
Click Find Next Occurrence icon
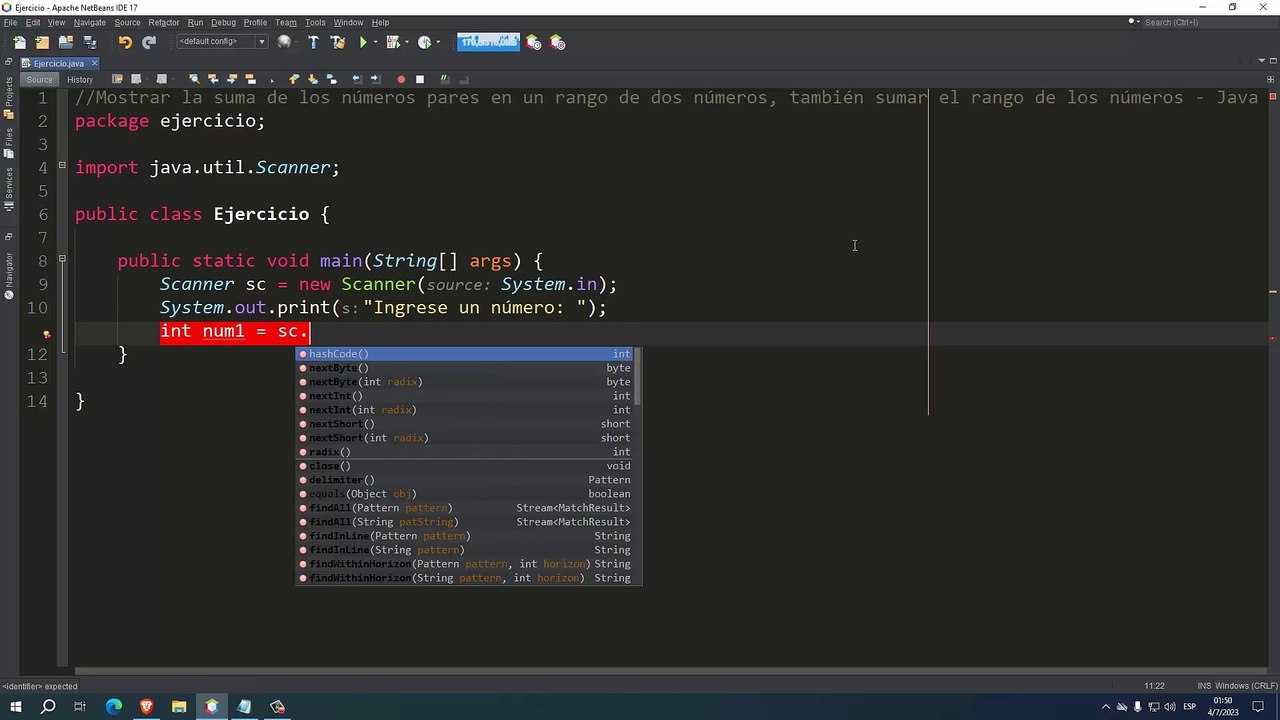point(232,79)
